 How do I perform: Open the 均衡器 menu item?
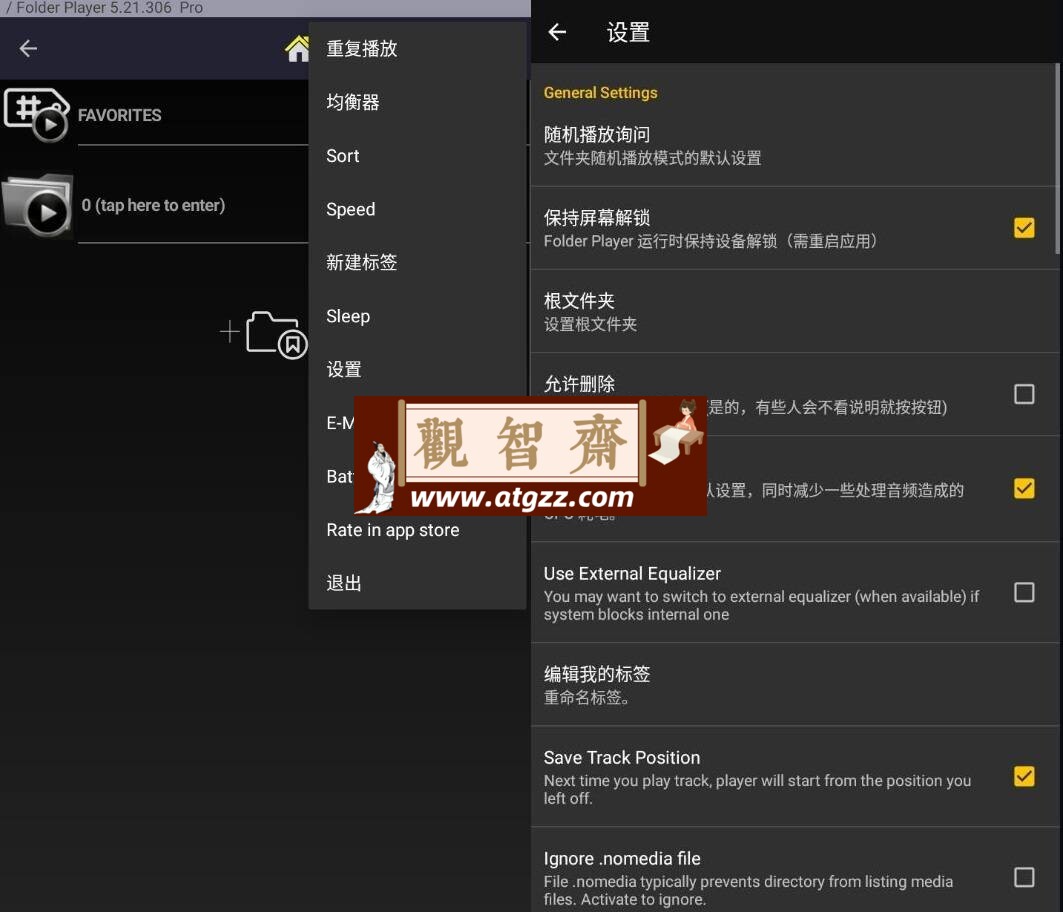pos(417,102)
